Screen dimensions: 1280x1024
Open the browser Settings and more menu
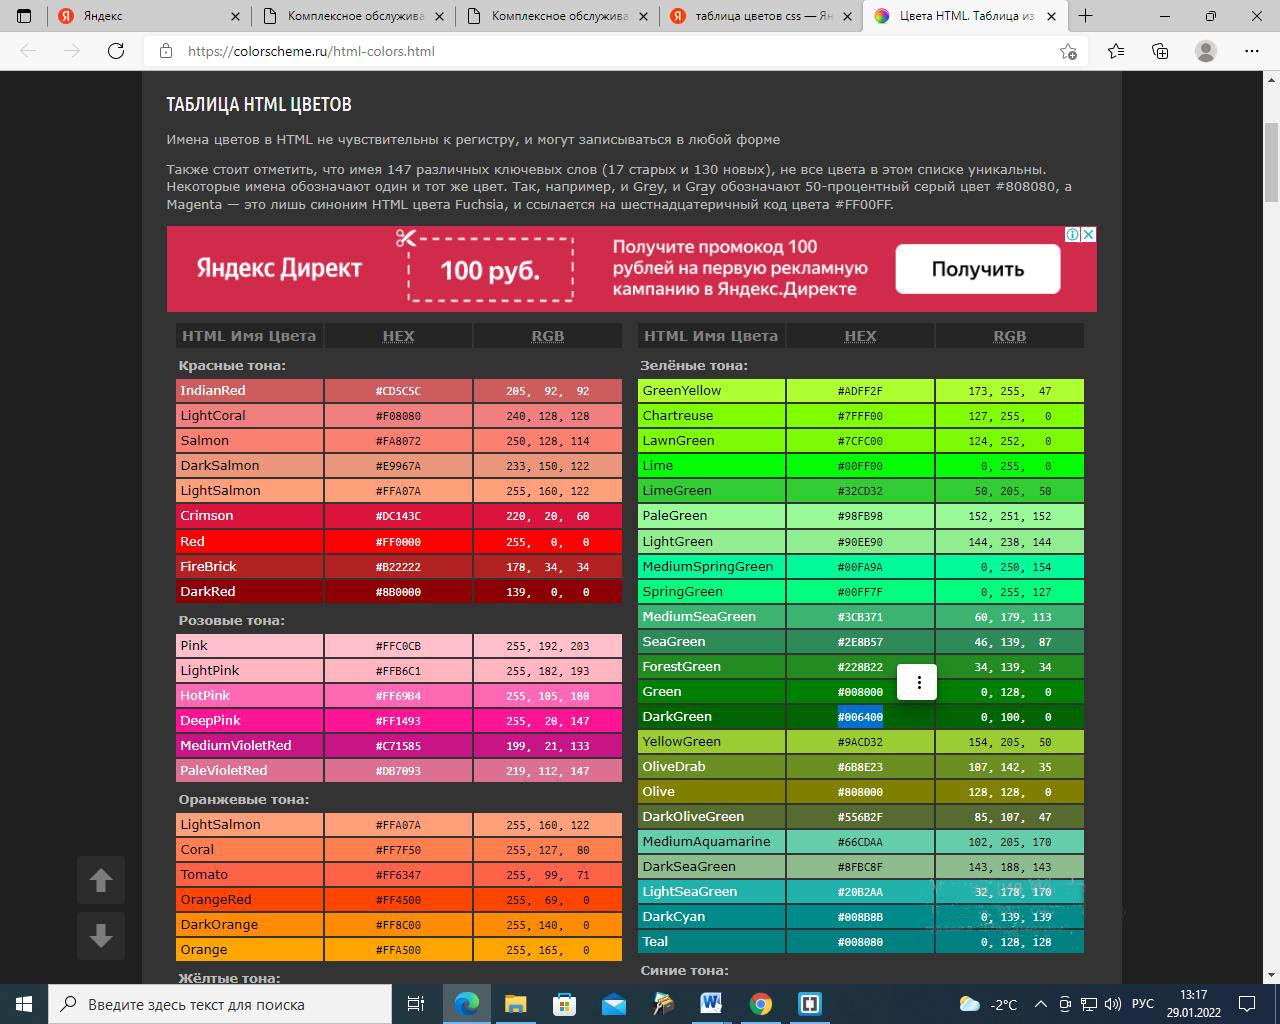1251,51
